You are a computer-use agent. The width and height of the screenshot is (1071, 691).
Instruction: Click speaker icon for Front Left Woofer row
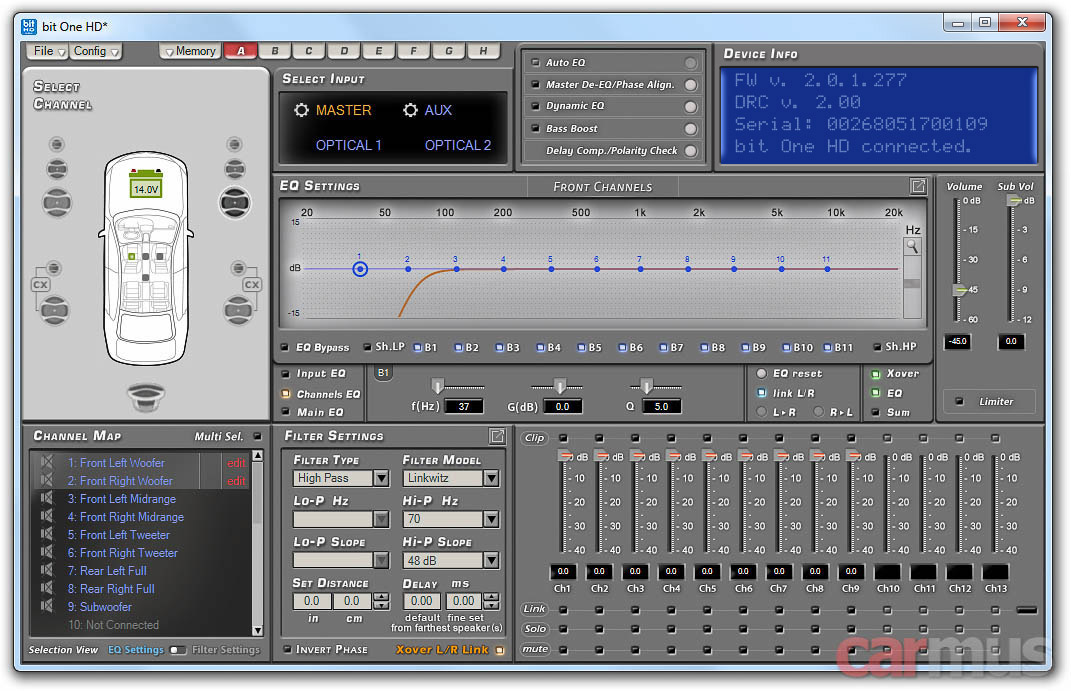pos(46,462)
